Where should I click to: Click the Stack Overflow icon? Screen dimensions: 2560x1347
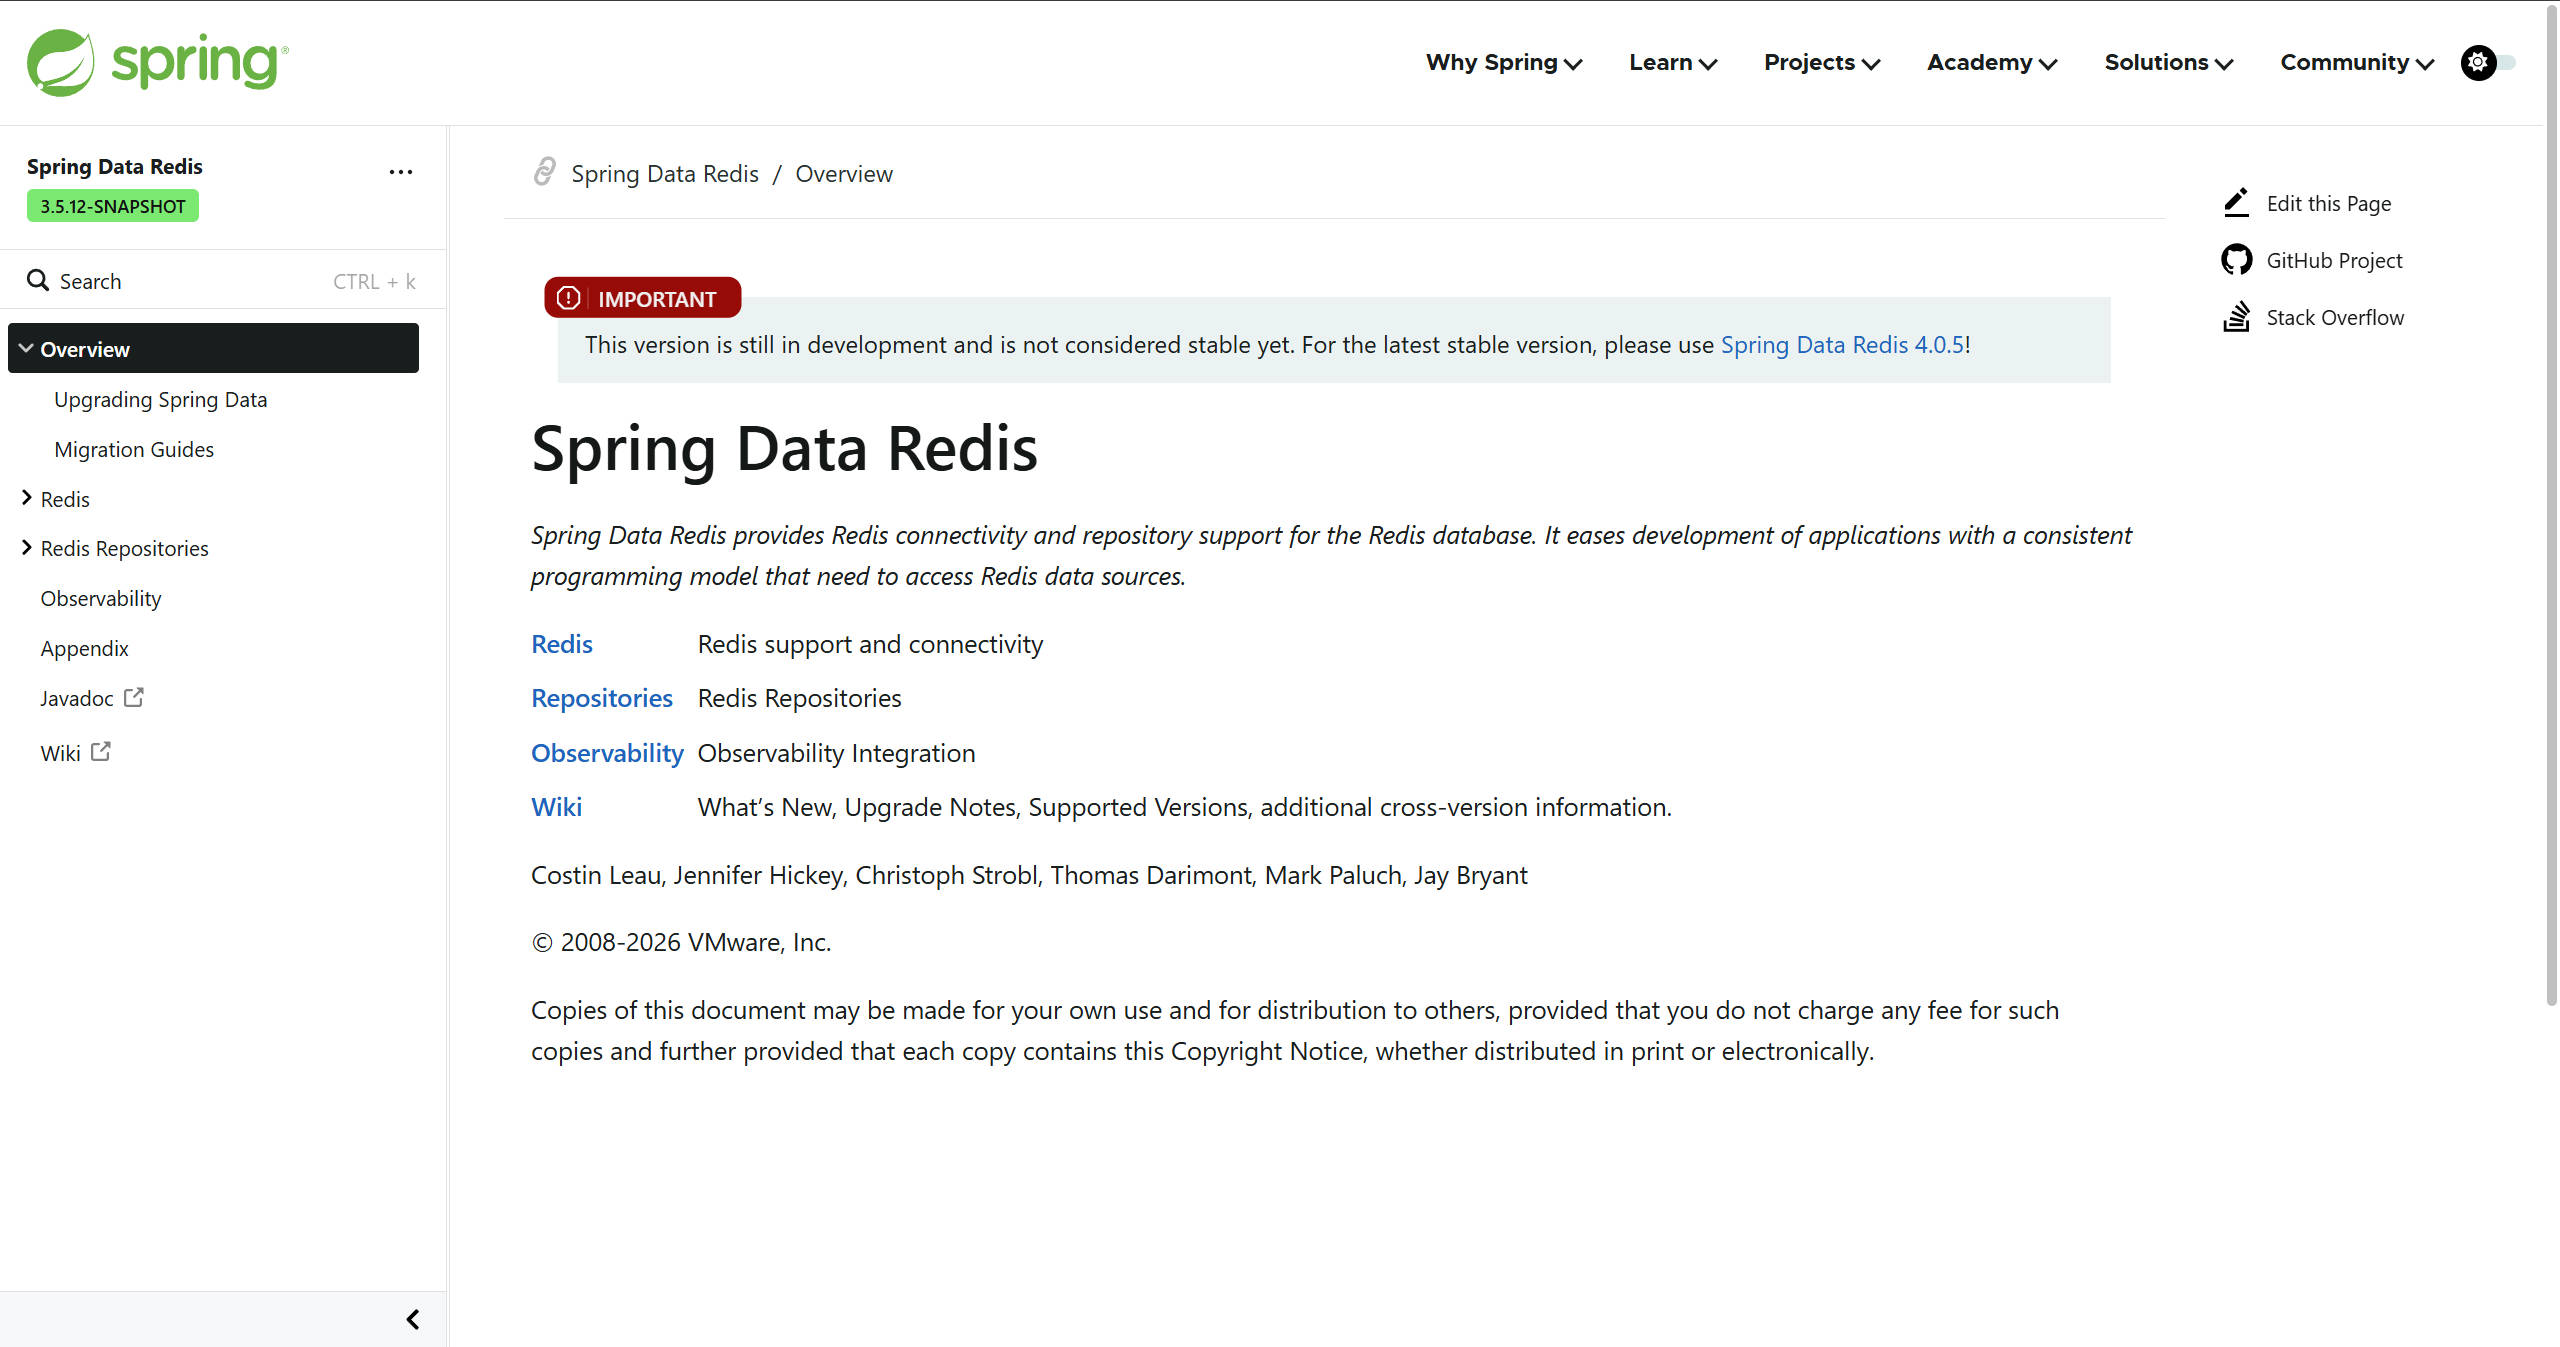2237,317
